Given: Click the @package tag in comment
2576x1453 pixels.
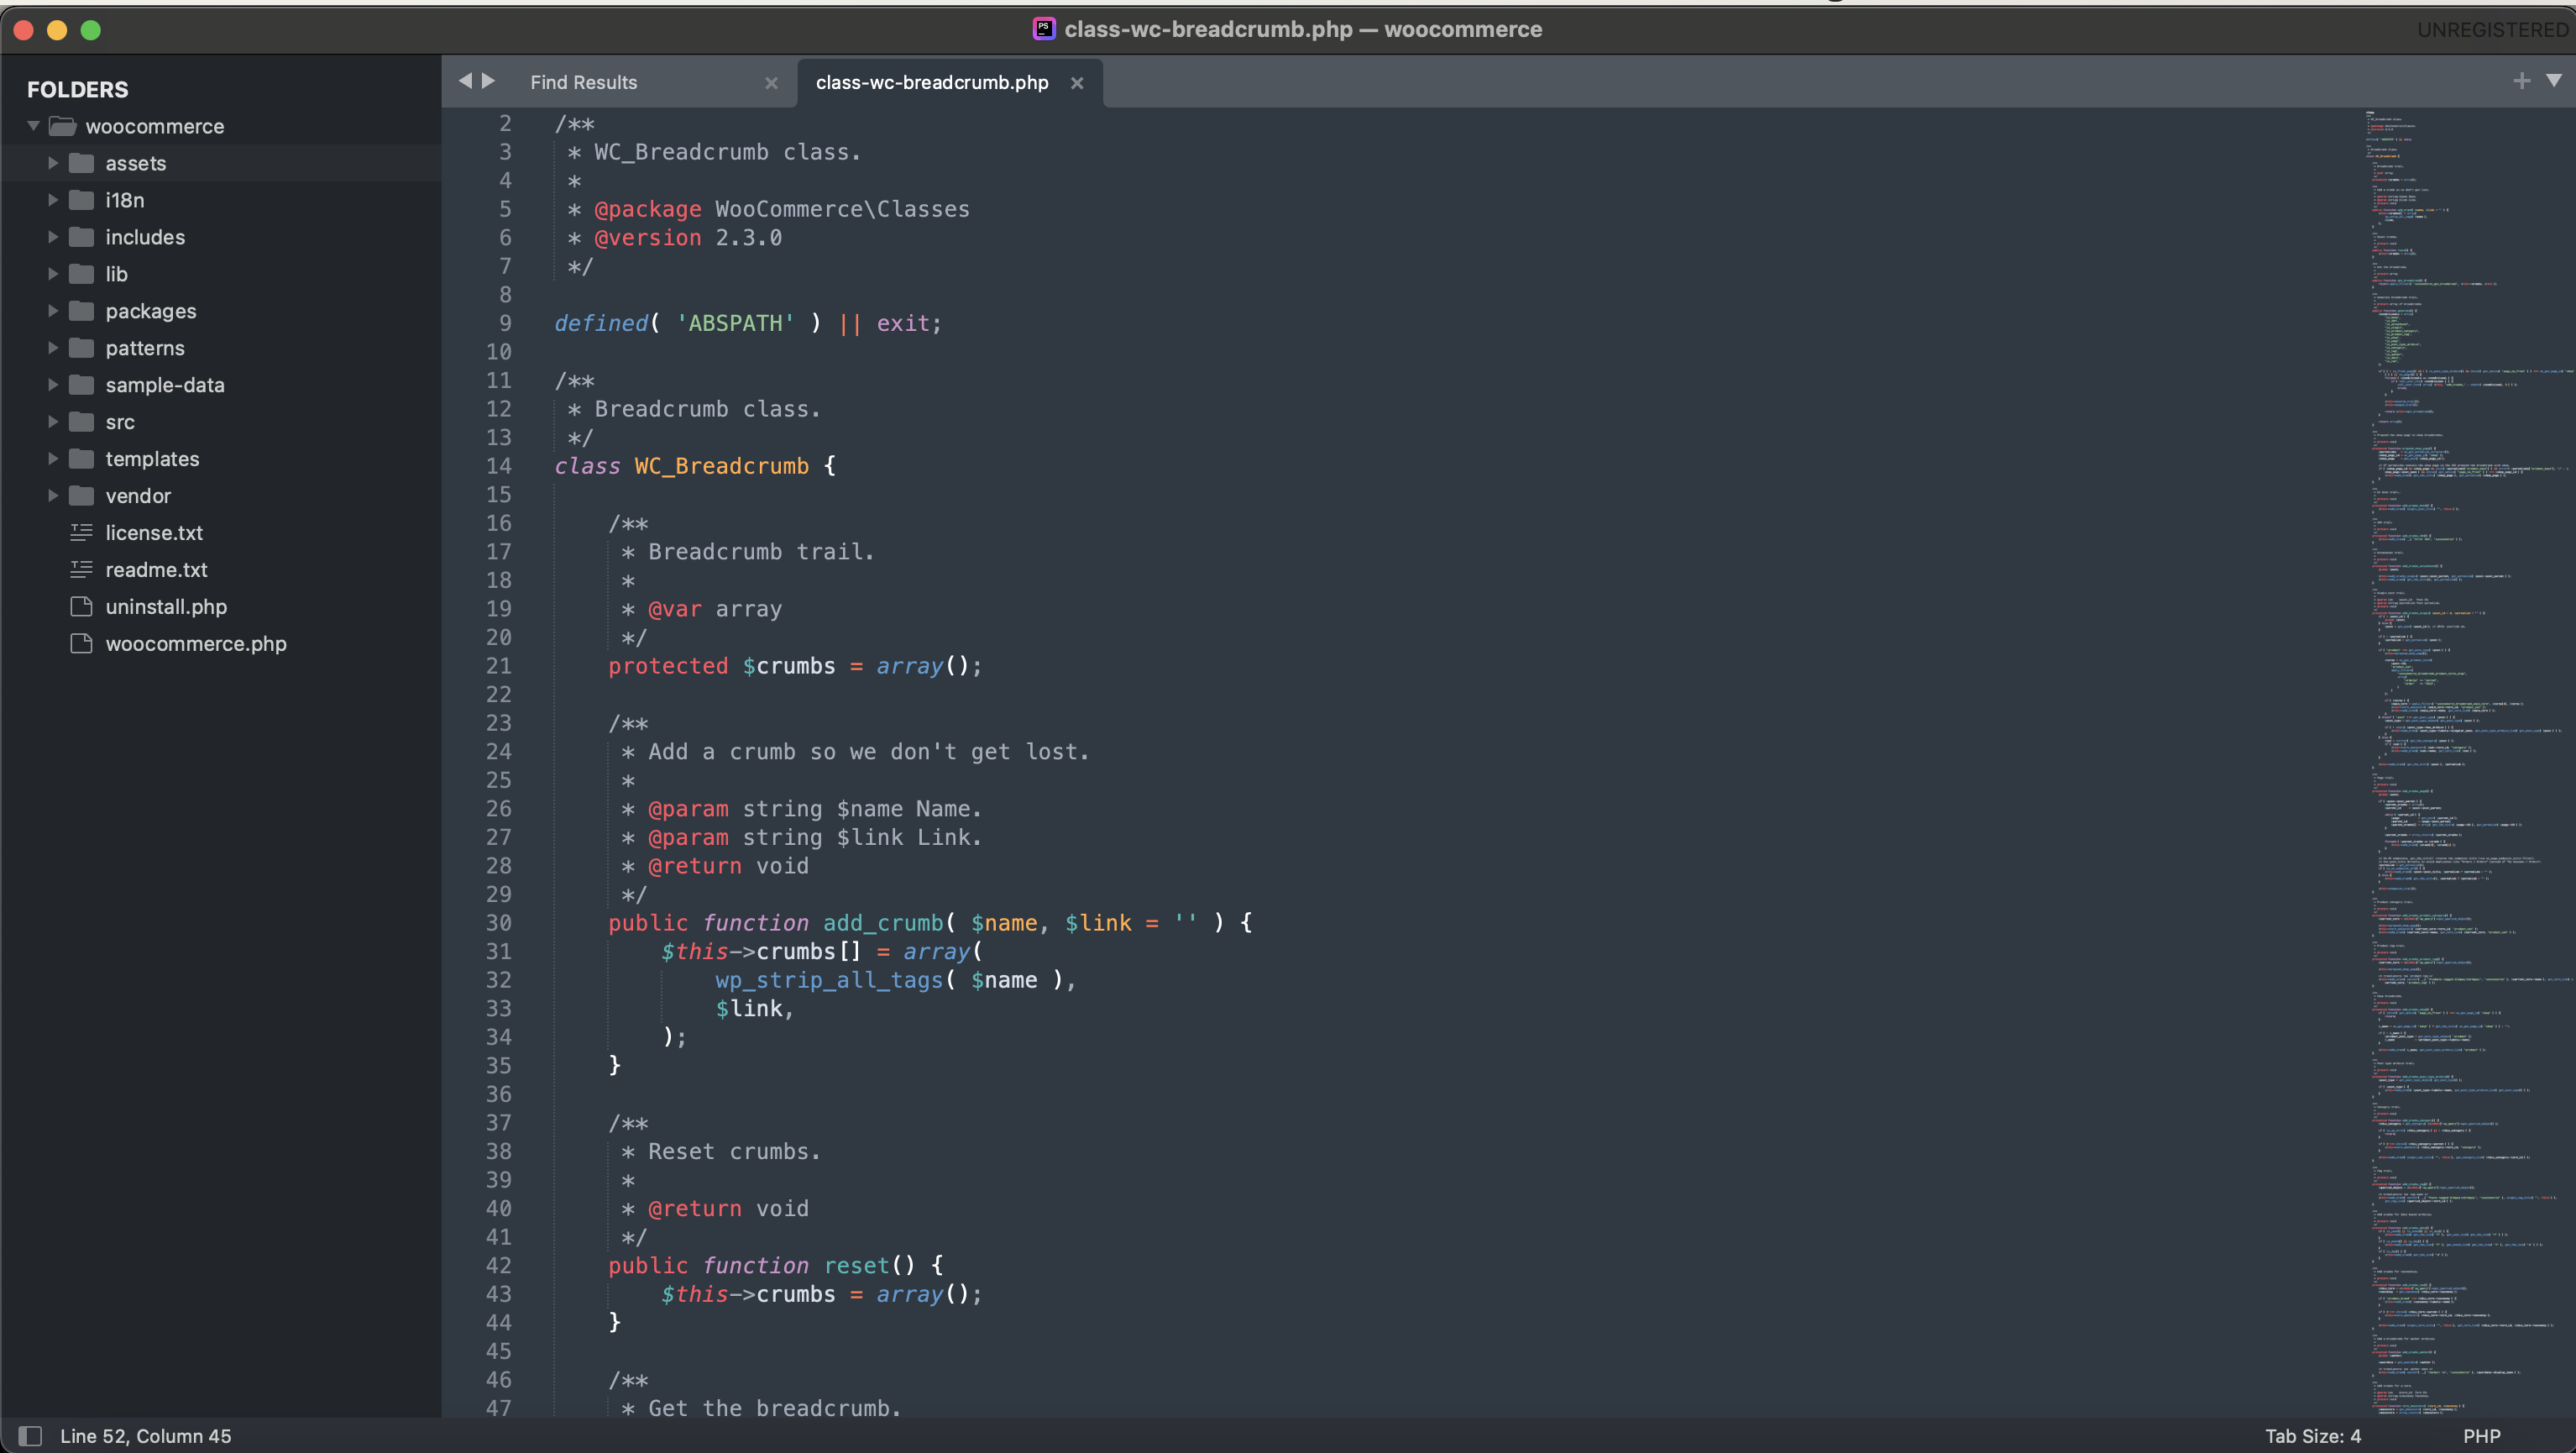Looking at the screenshot, I should point(647,209).
